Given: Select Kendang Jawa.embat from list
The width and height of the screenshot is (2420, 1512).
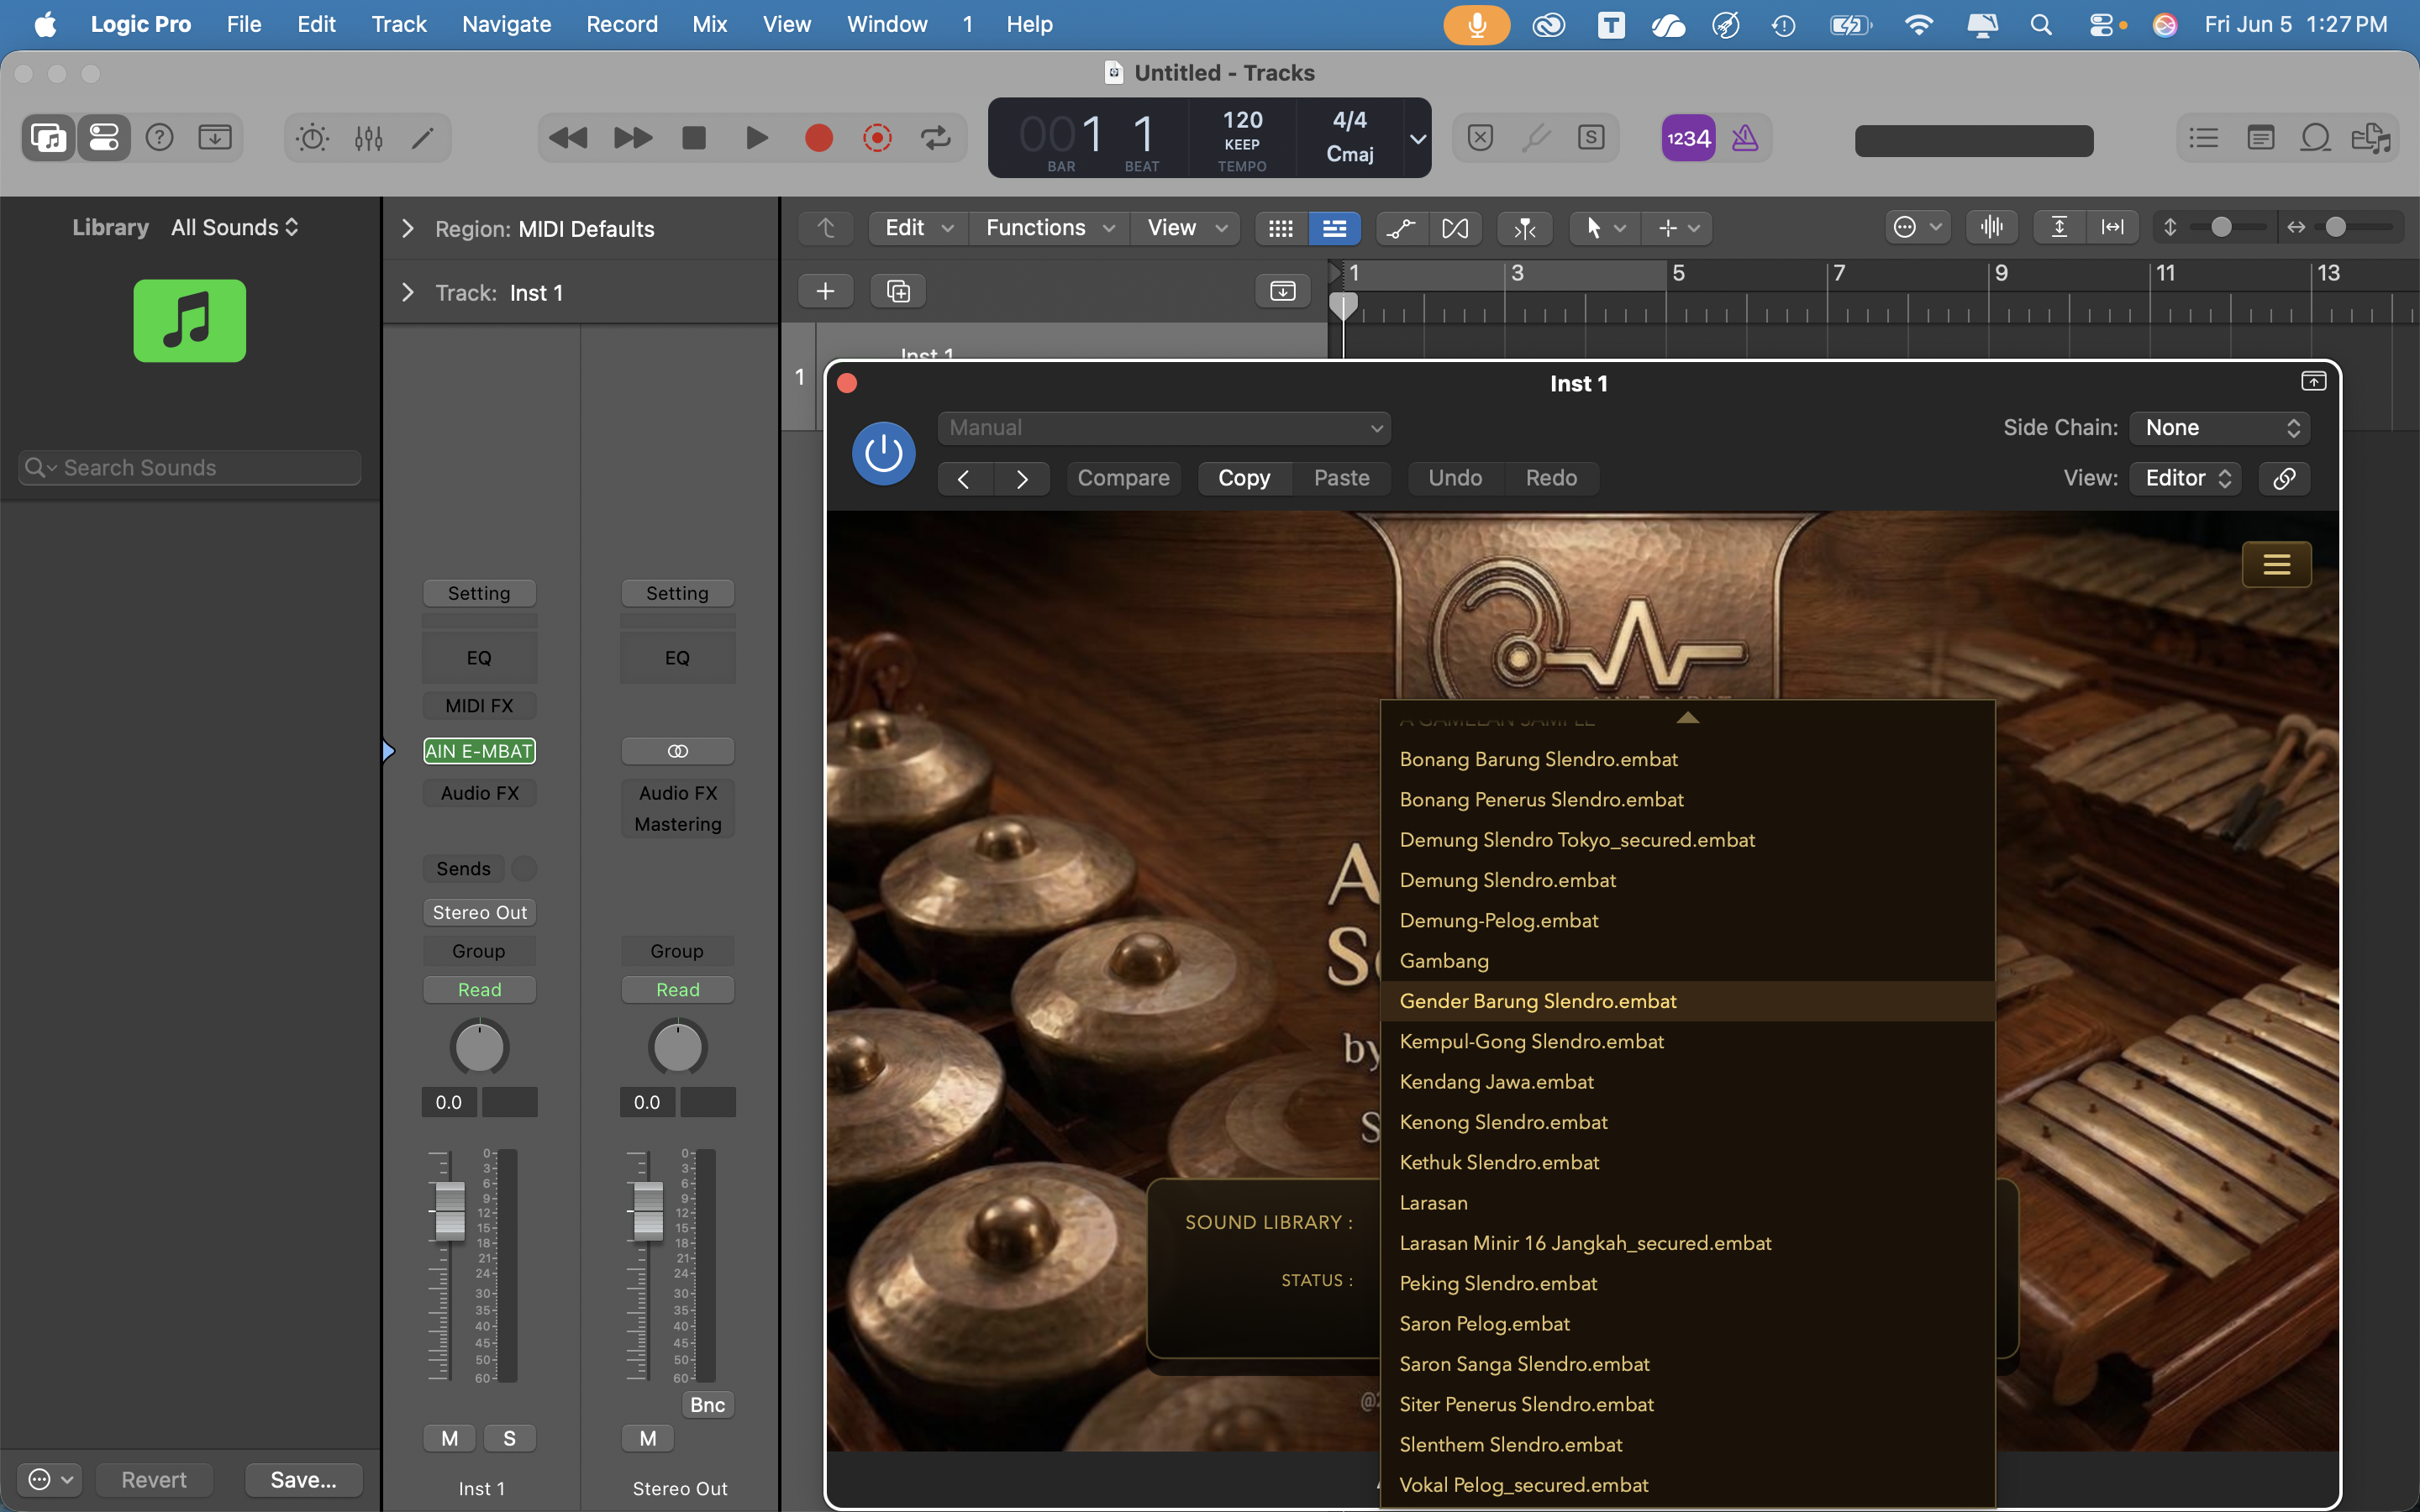Looking at the screenshot, I should (x=1687, y=1082).
